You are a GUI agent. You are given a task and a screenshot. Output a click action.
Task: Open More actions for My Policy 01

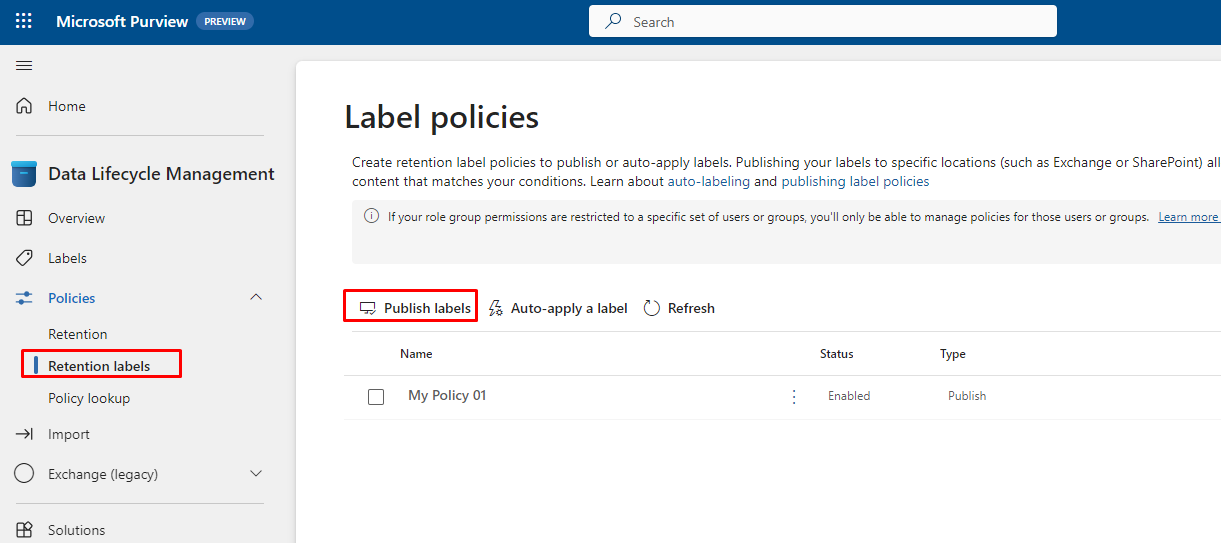pyautogui.click(x=794, y=397)
